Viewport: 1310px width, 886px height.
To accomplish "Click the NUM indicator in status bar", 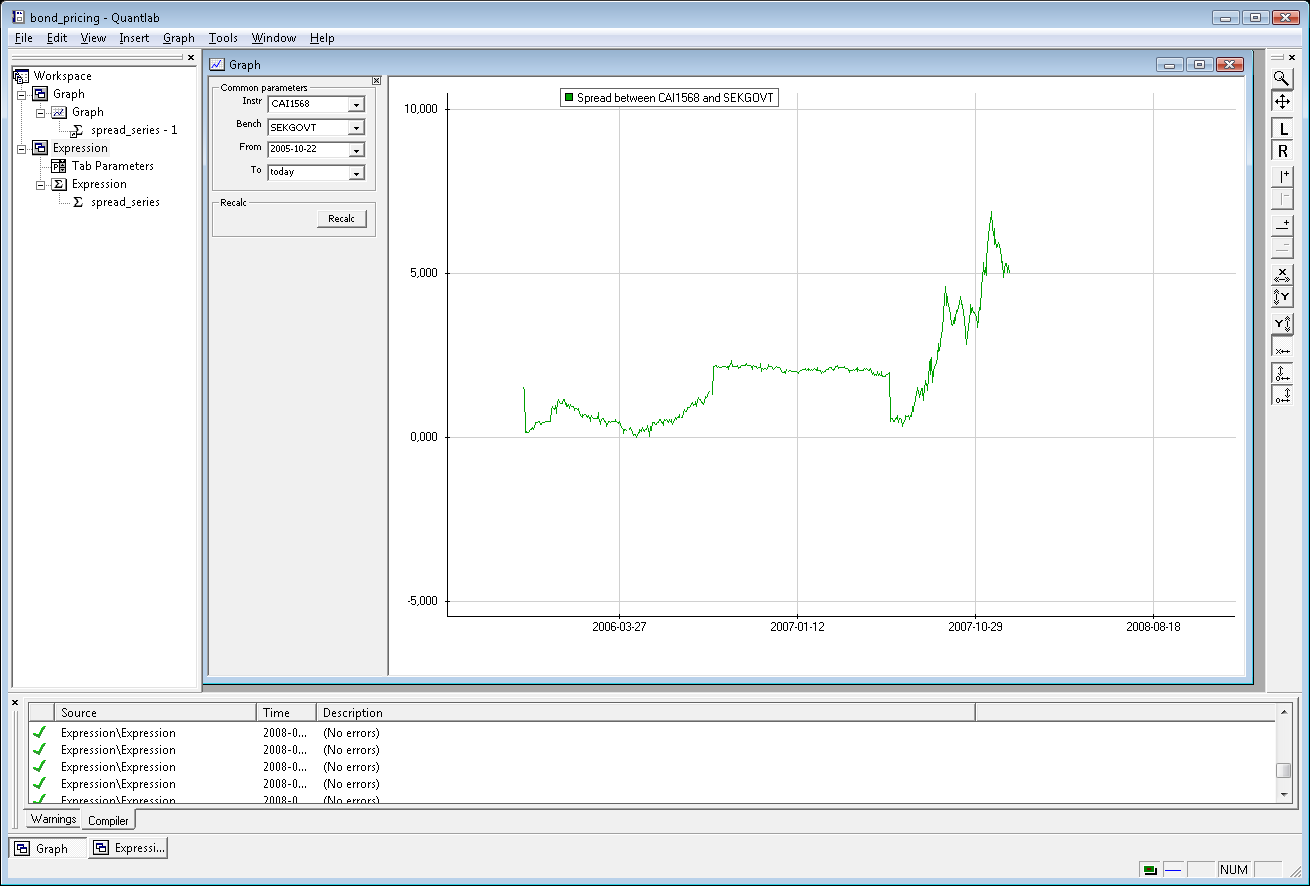I will [x=1233, y=870].
